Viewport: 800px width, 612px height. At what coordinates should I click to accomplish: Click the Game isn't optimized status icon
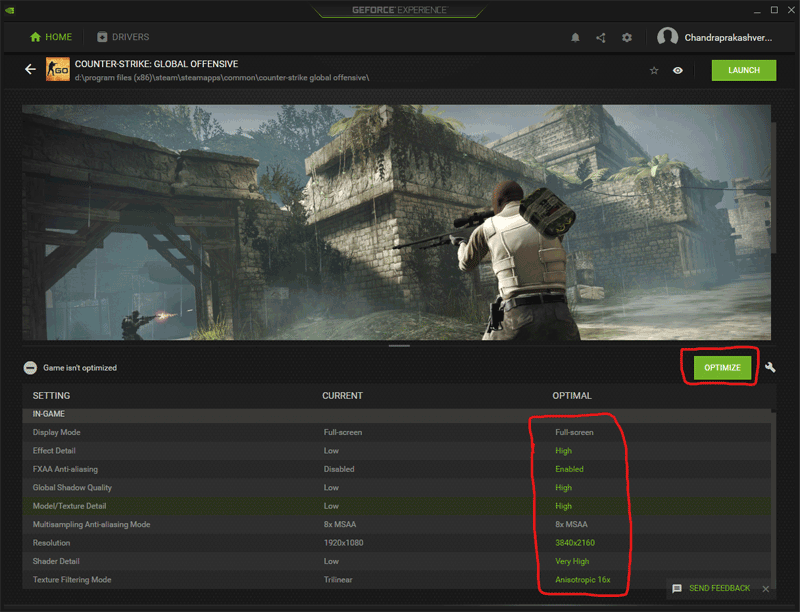(30, 368)
